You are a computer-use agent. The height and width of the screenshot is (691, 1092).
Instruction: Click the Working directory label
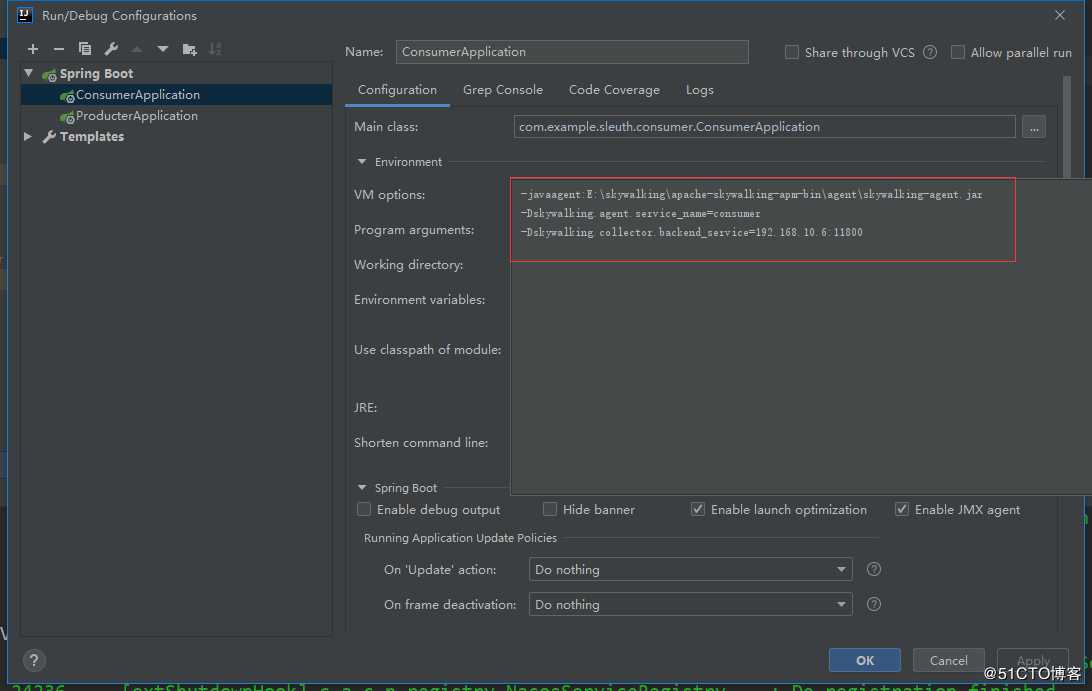408,264
